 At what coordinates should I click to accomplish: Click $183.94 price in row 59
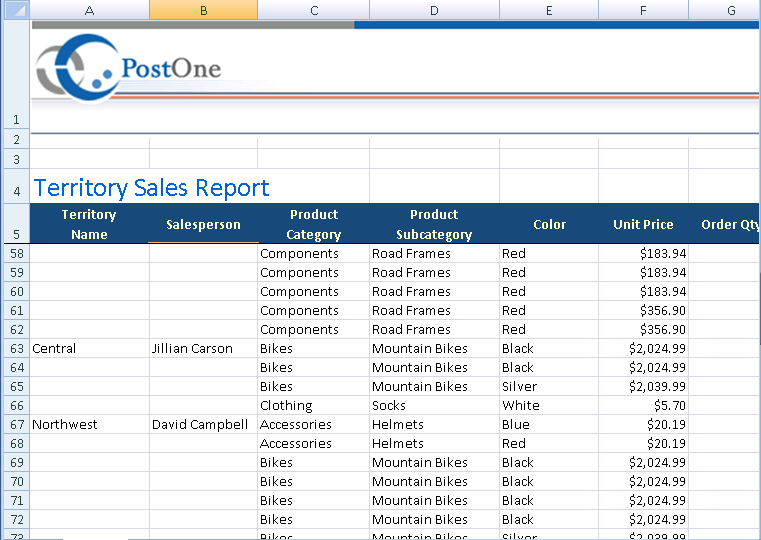point(644,273)
